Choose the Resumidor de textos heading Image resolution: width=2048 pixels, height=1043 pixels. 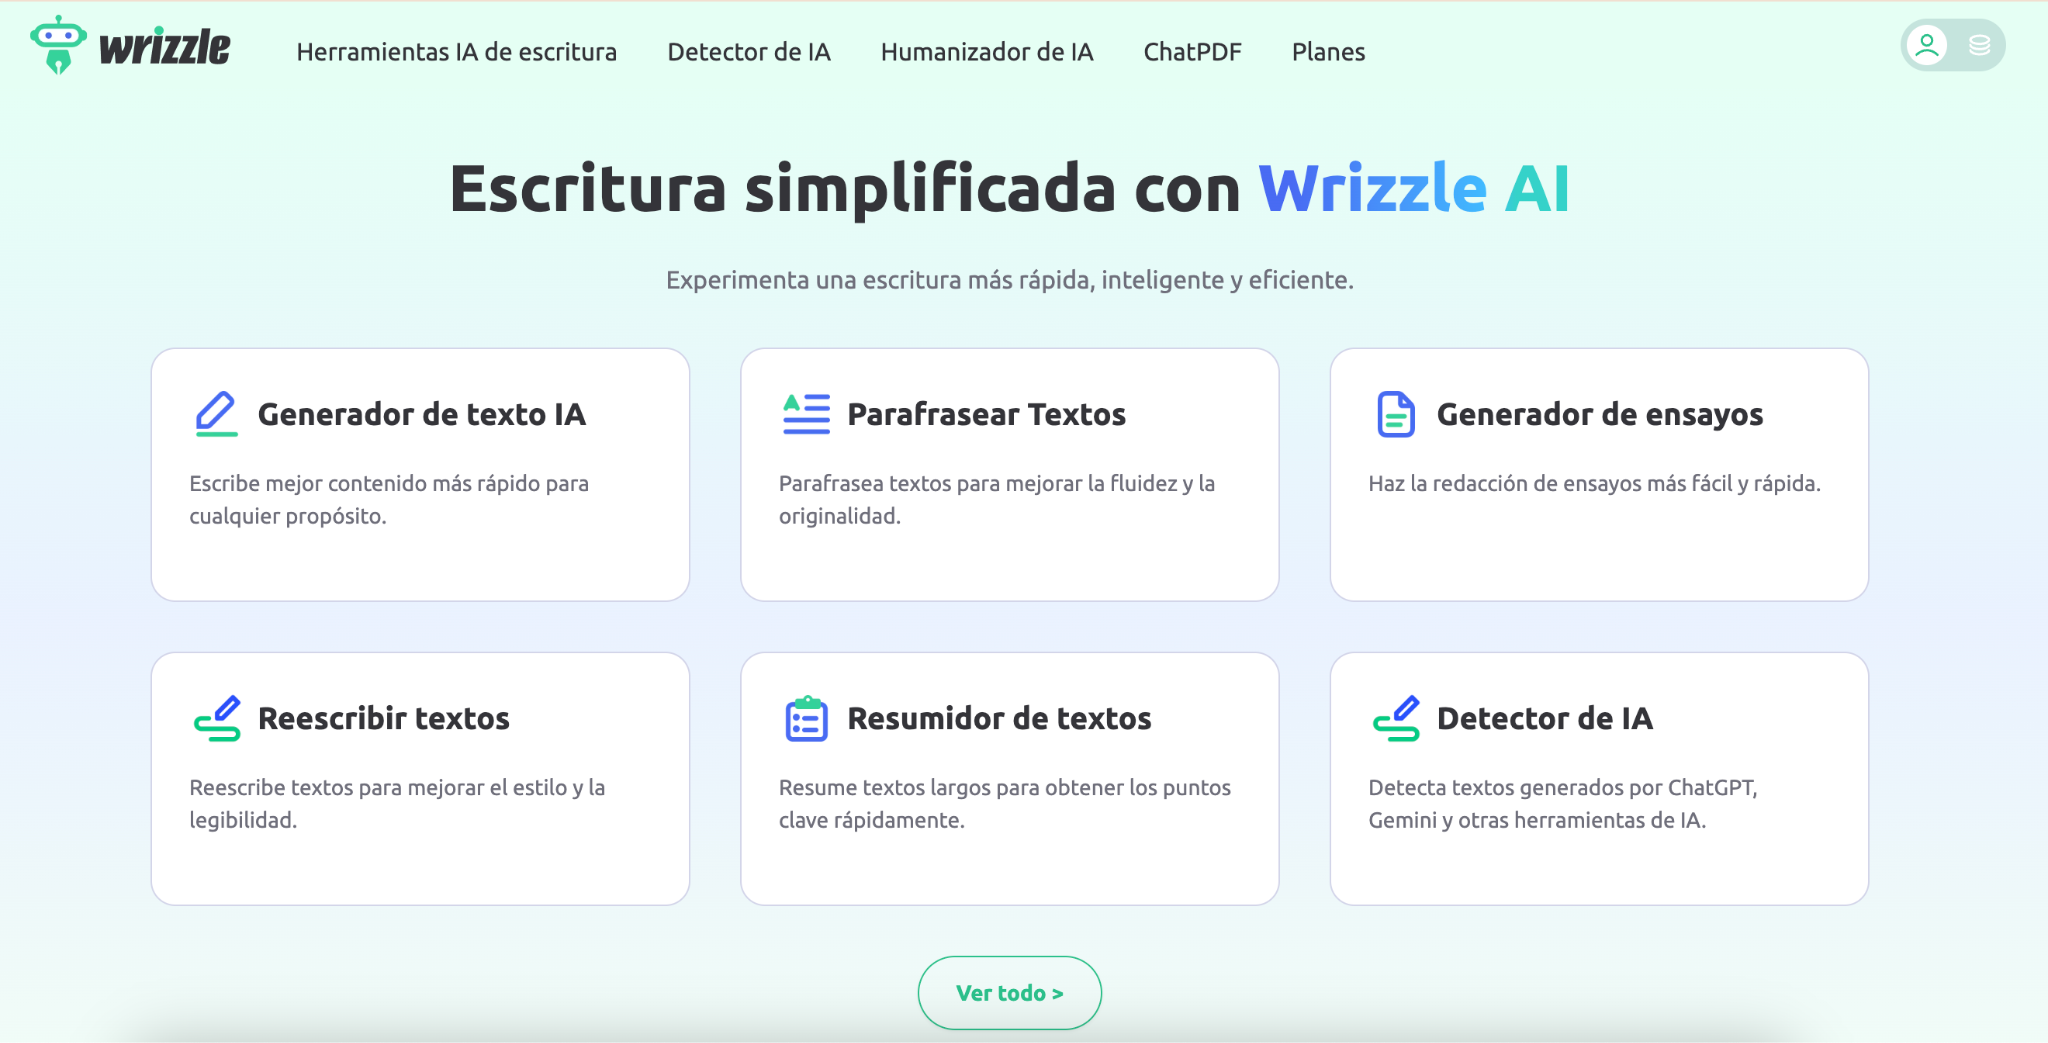click(x=999, y=718)
